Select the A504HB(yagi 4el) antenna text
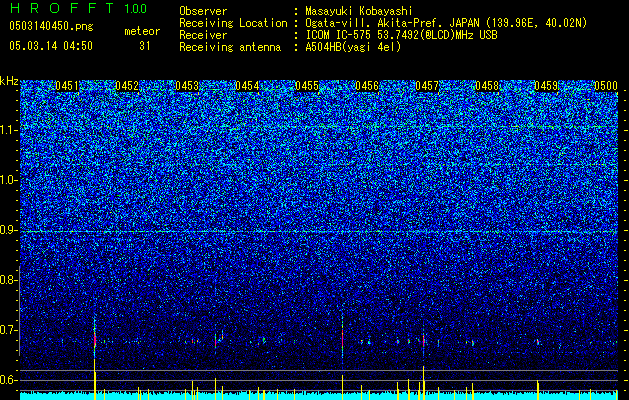Viewport: 629px width, 400px height. click(x=353, y=47)
